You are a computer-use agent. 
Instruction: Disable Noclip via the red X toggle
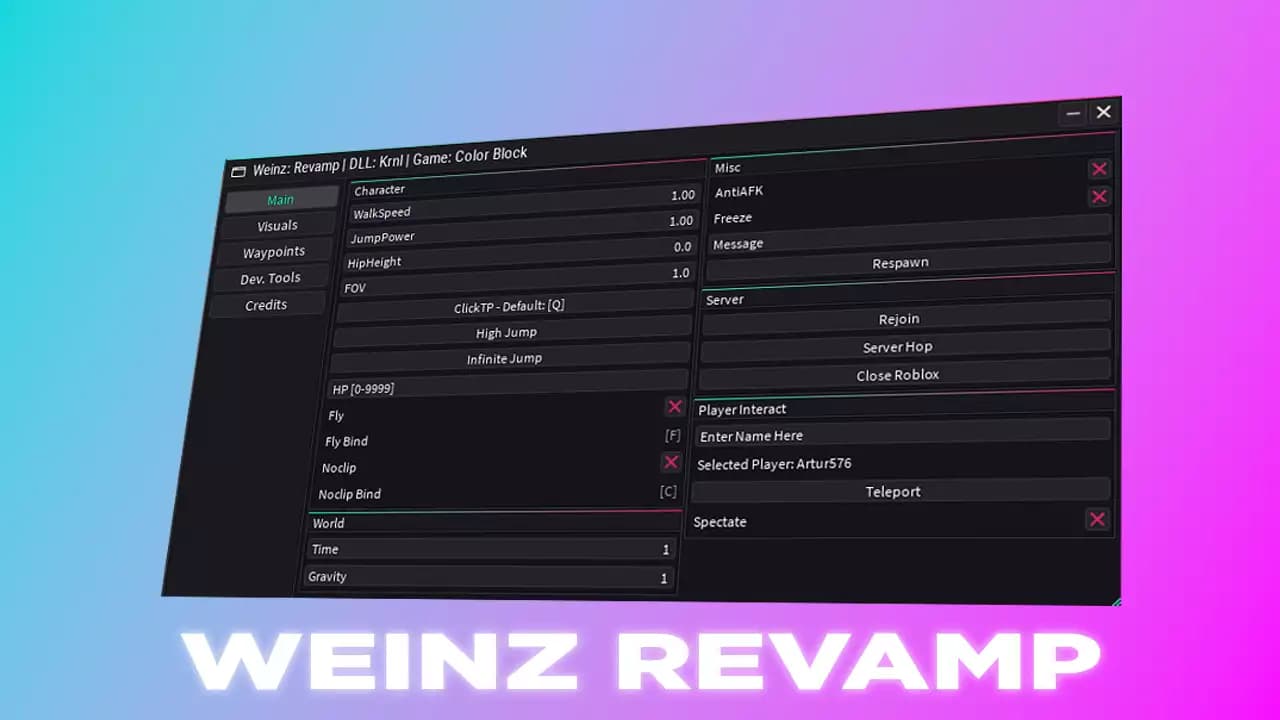tap(675, 462)
